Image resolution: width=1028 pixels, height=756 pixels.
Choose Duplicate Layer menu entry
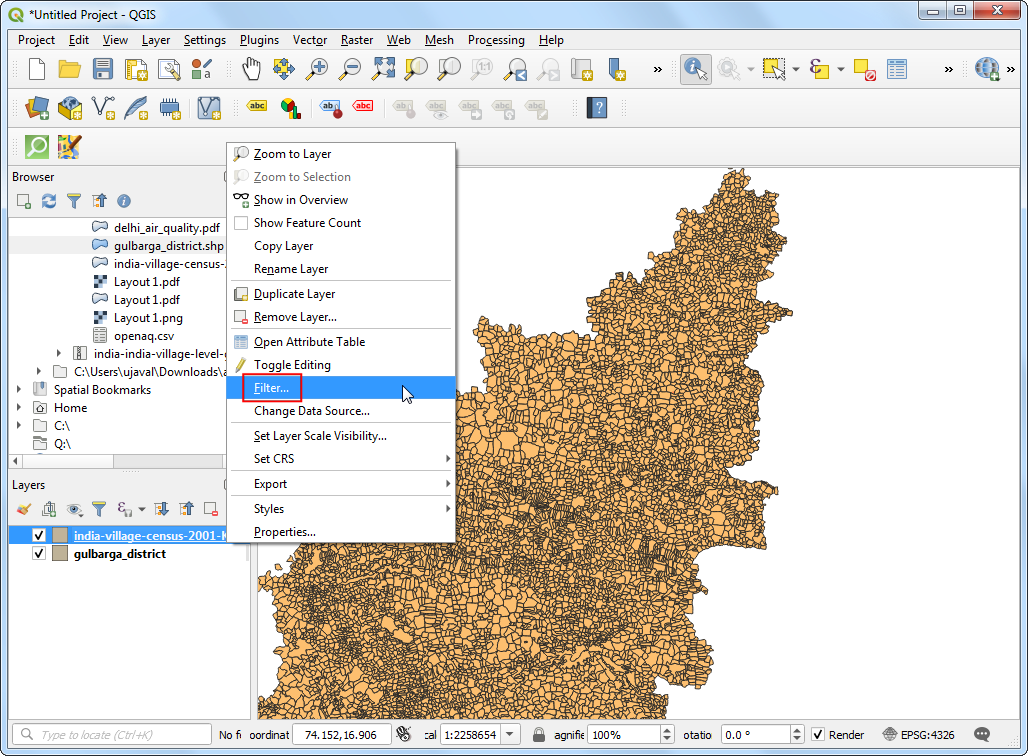pos(341,294)
